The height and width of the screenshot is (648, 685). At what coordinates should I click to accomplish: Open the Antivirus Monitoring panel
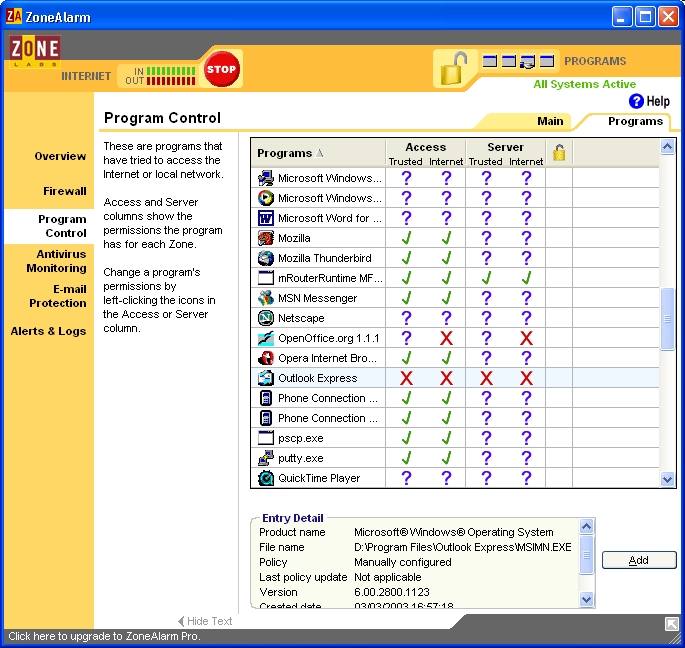click(x=56, y=261)
